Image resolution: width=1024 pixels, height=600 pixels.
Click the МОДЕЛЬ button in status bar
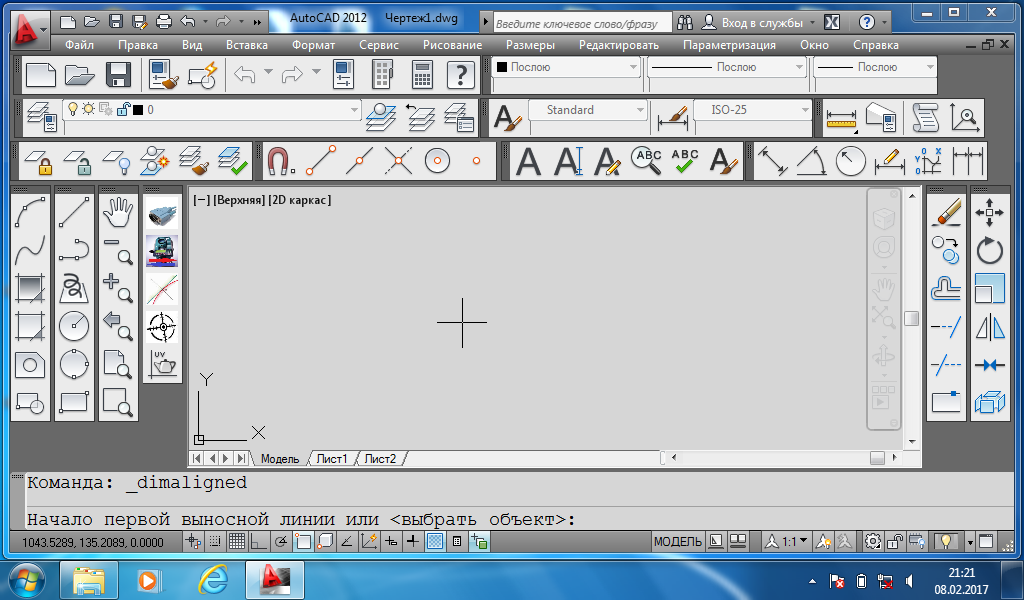pyautogui.click(x=677, y=542)
